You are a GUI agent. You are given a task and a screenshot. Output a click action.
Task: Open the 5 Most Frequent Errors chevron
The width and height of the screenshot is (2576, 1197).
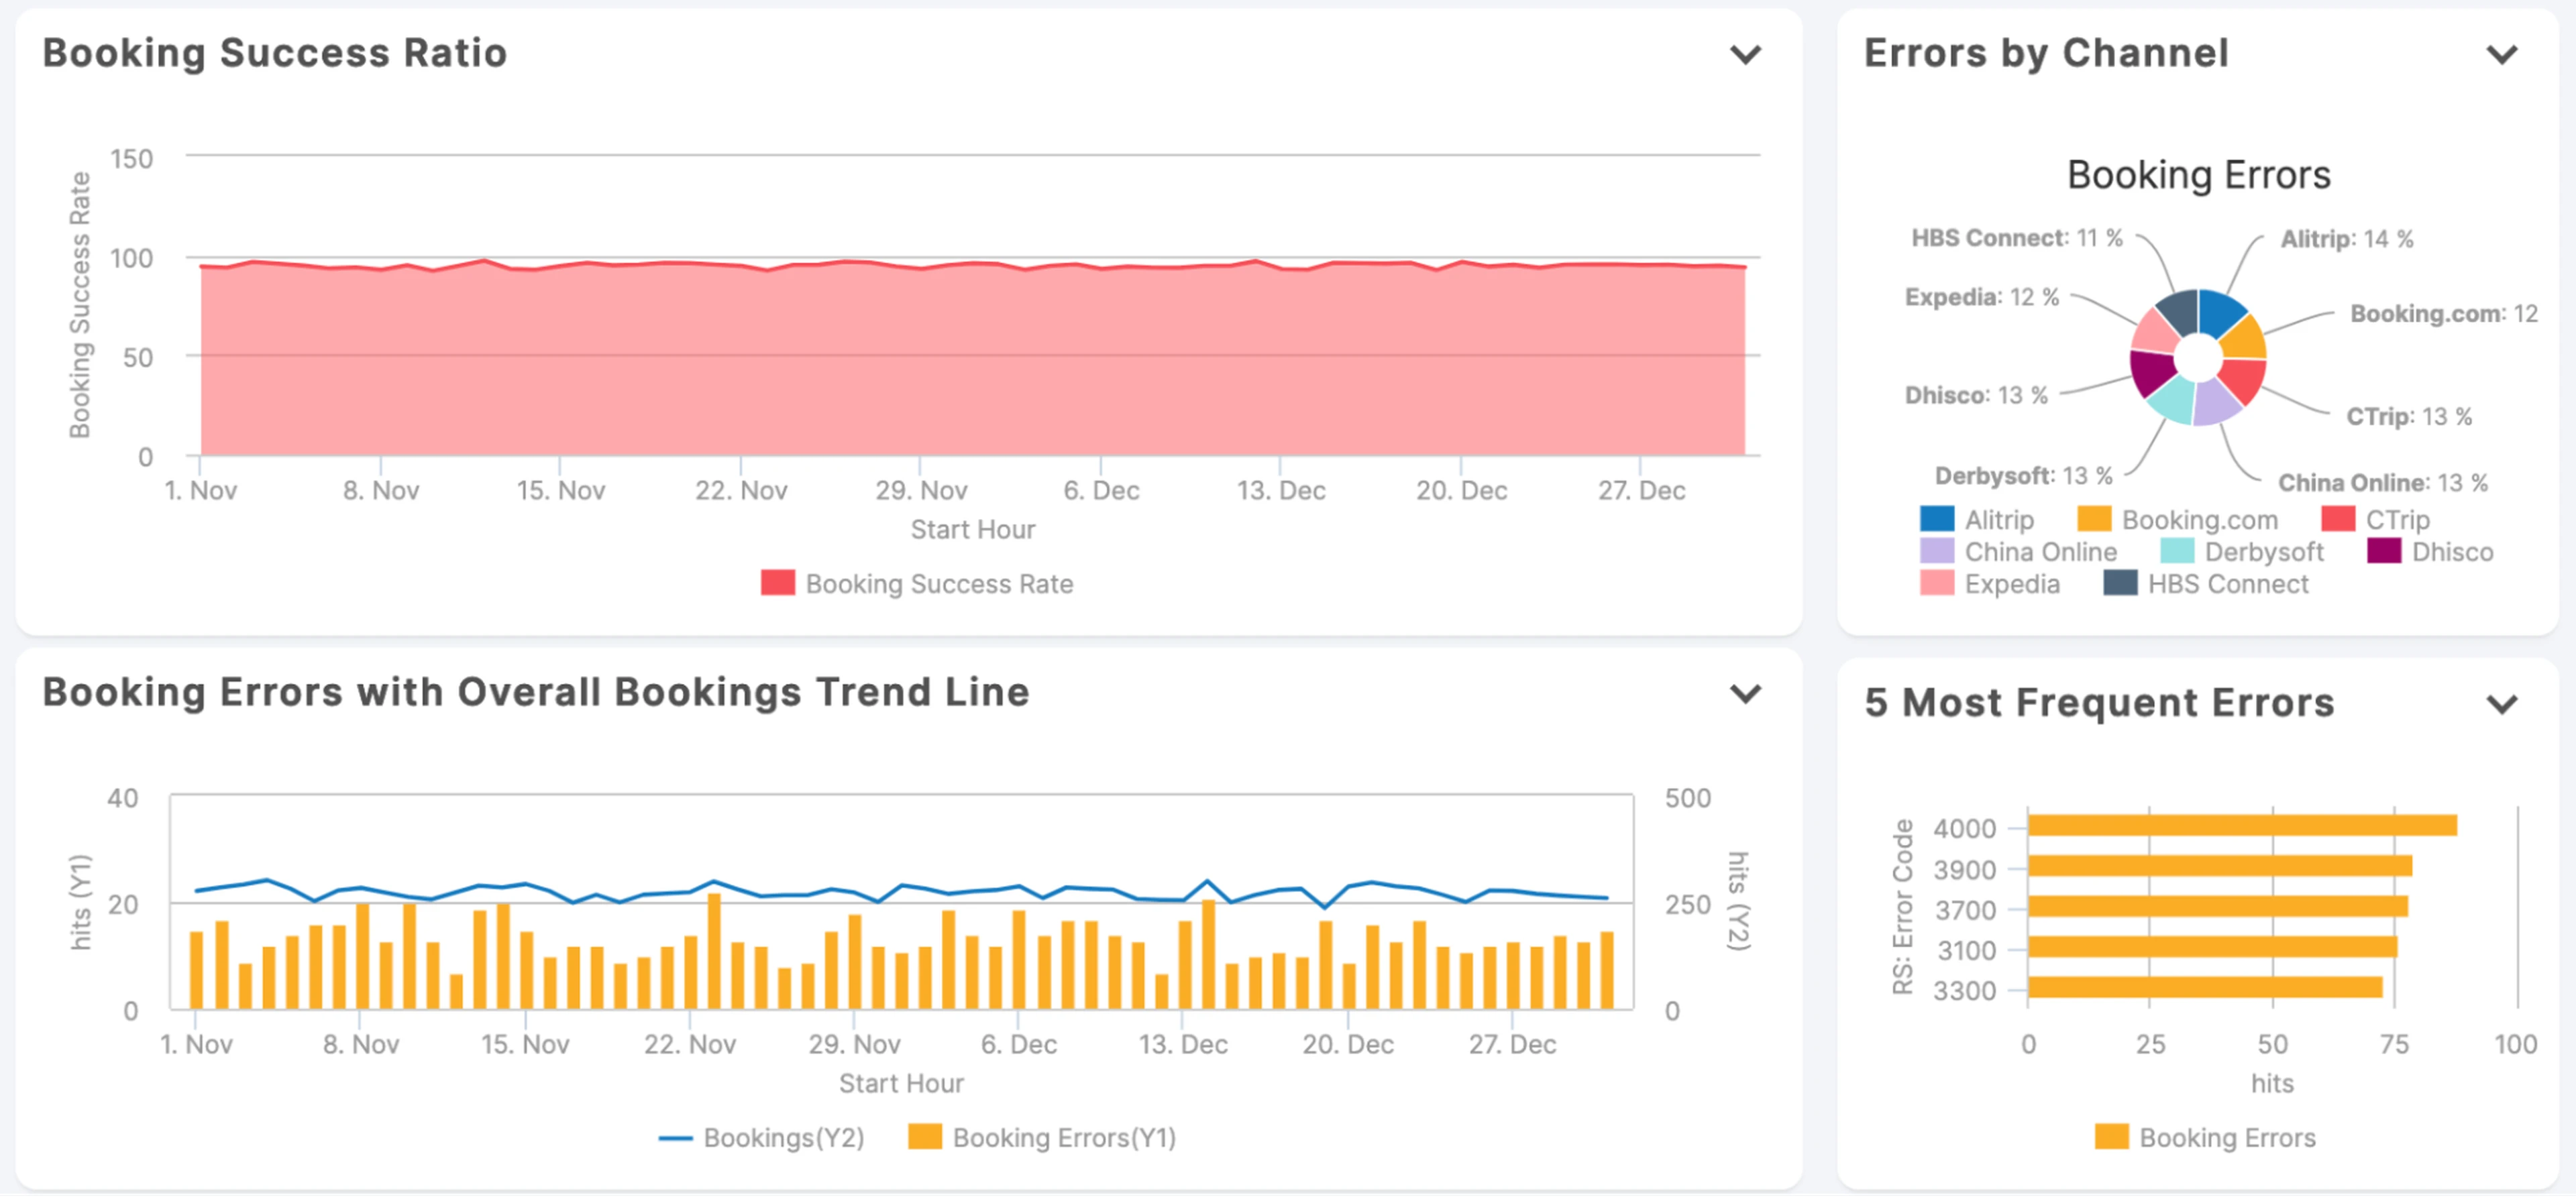tap(2501, 704)
